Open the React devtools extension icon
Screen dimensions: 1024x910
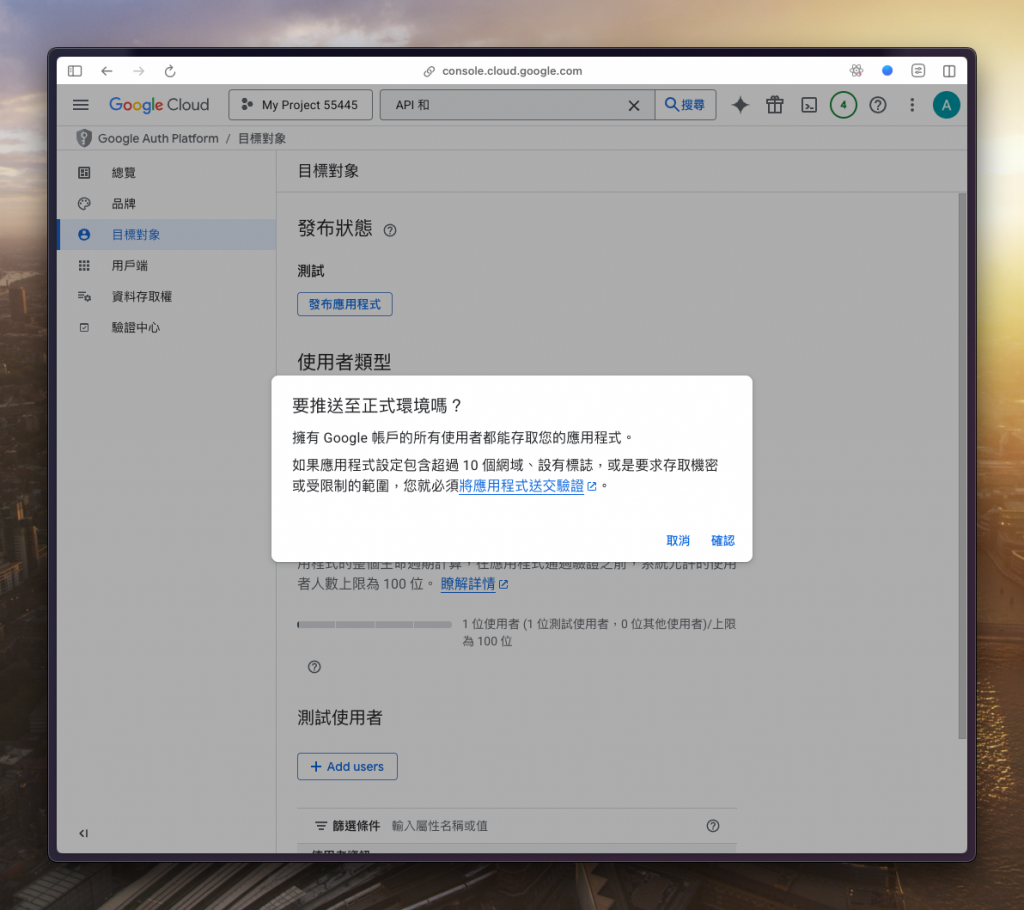(x=856, y=71)
